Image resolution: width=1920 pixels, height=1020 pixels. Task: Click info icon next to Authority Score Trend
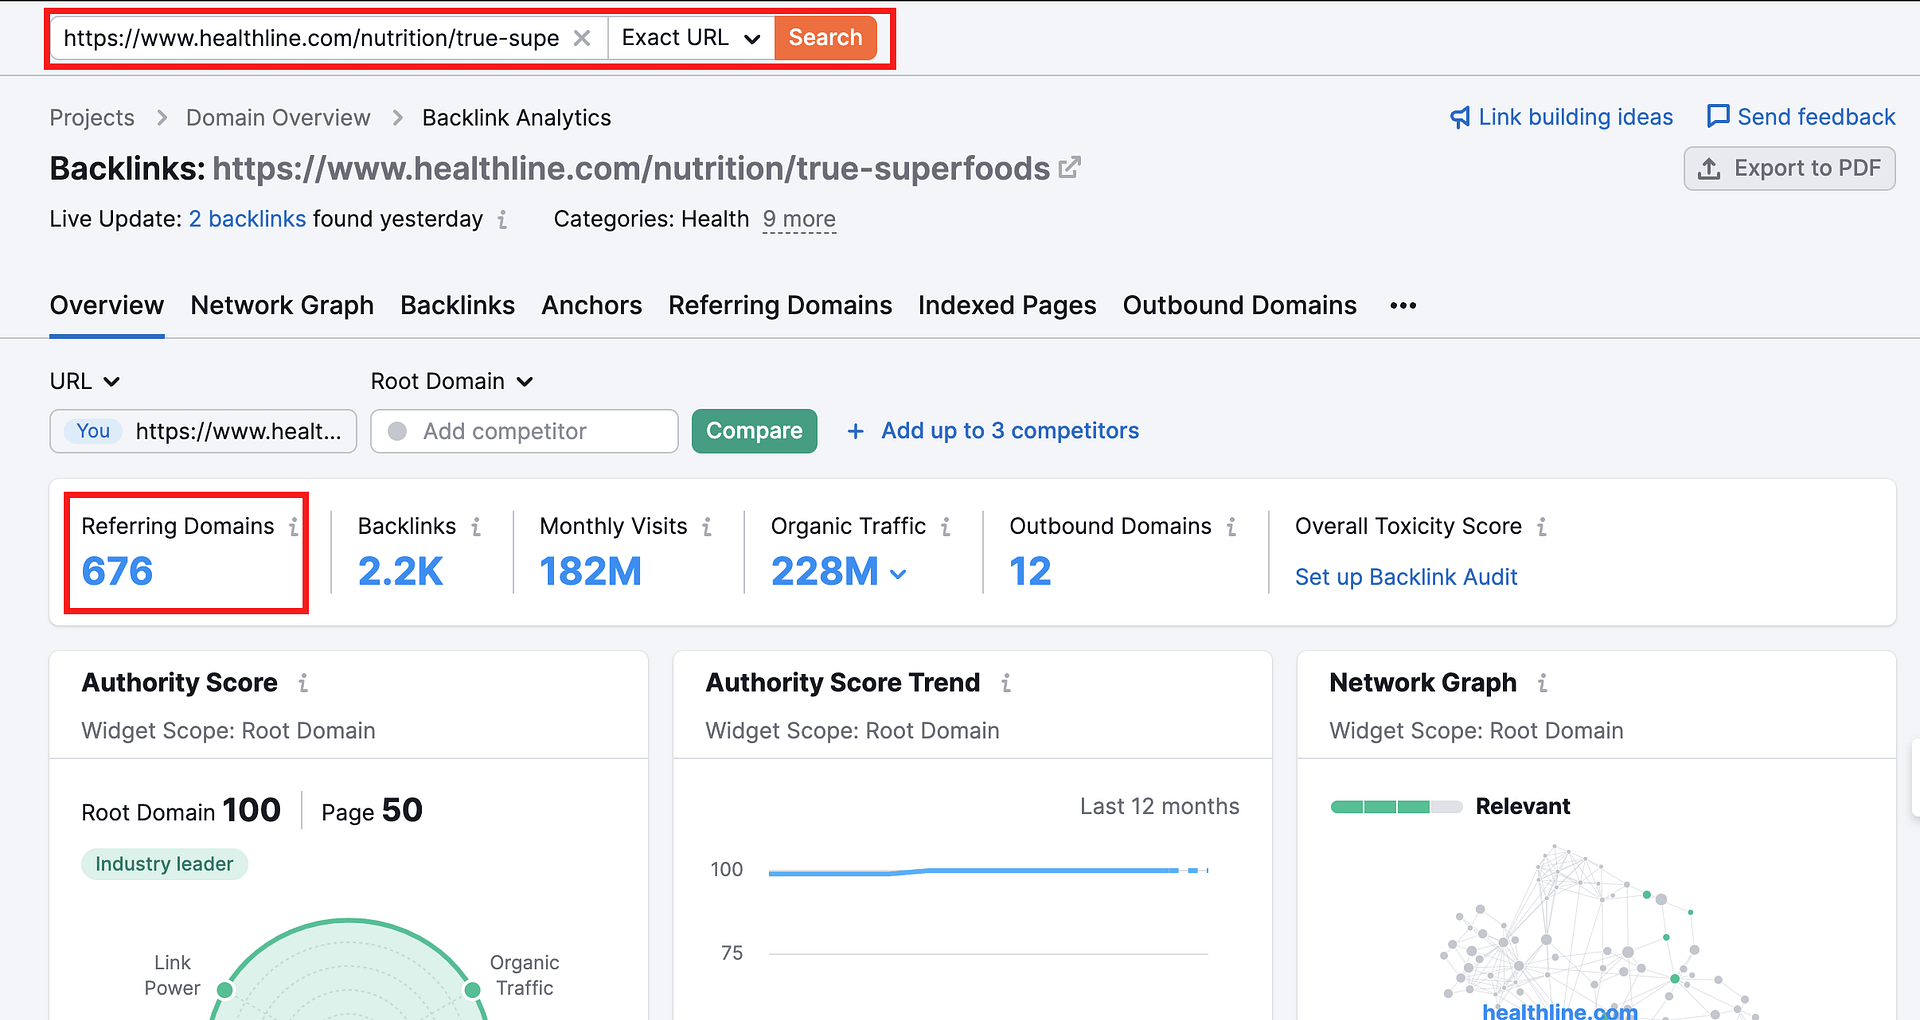click(1006, 683)
